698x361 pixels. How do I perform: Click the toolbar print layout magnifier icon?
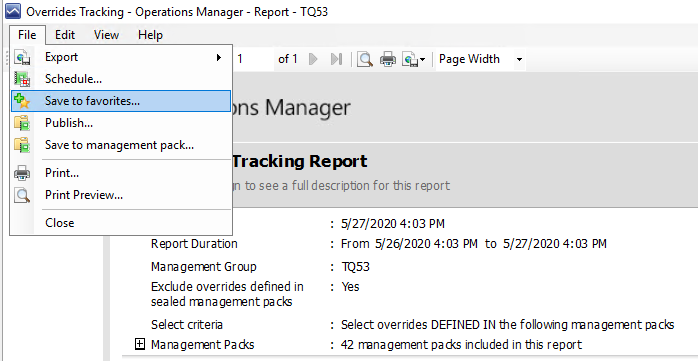[x=365, y=59]
